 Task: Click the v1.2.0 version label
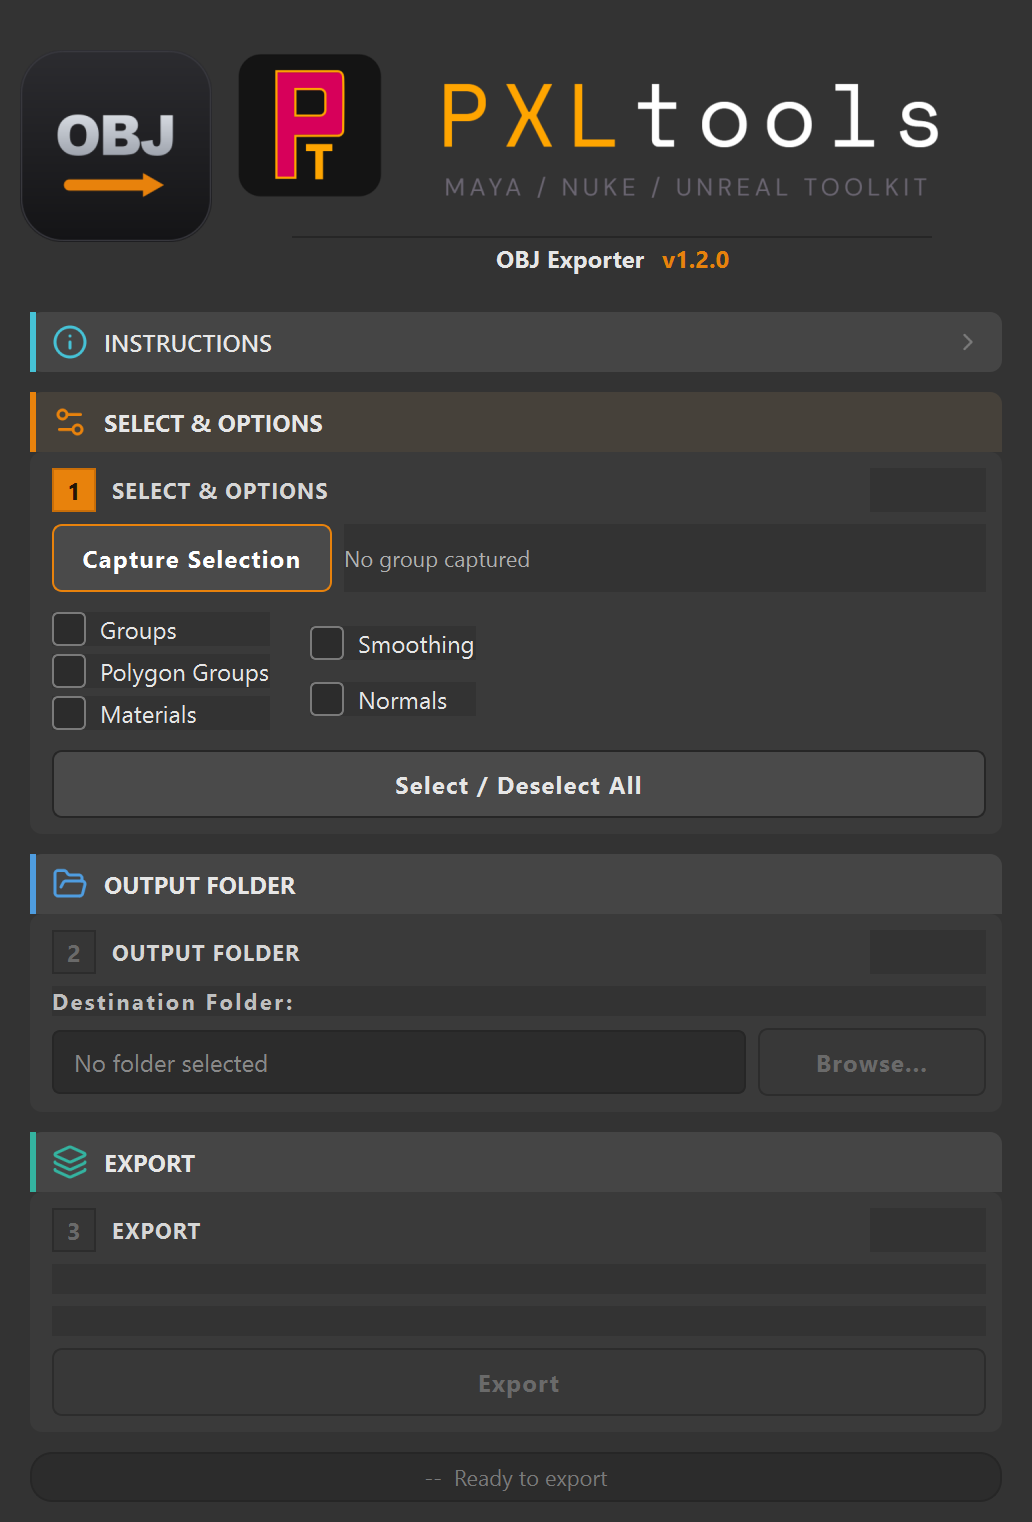[x=696, y=260]
